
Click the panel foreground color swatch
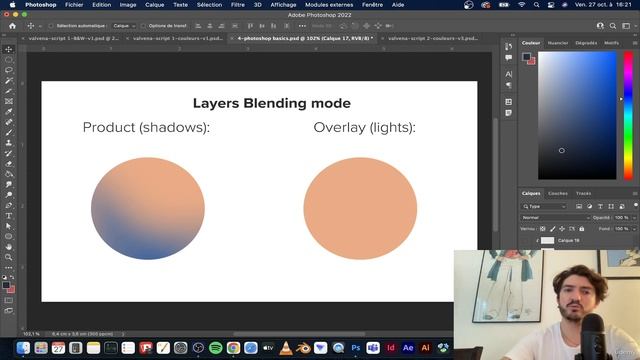(x=527, y=57)
